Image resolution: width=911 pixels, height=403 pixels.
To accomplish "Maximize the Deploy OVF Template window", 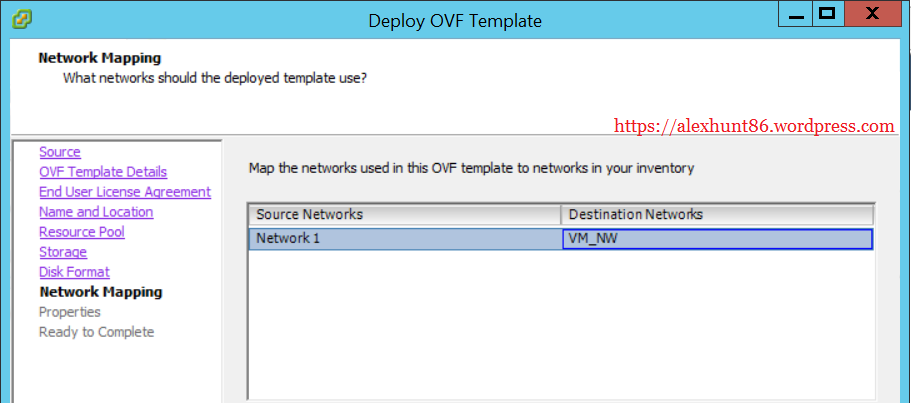I will 827,14.
